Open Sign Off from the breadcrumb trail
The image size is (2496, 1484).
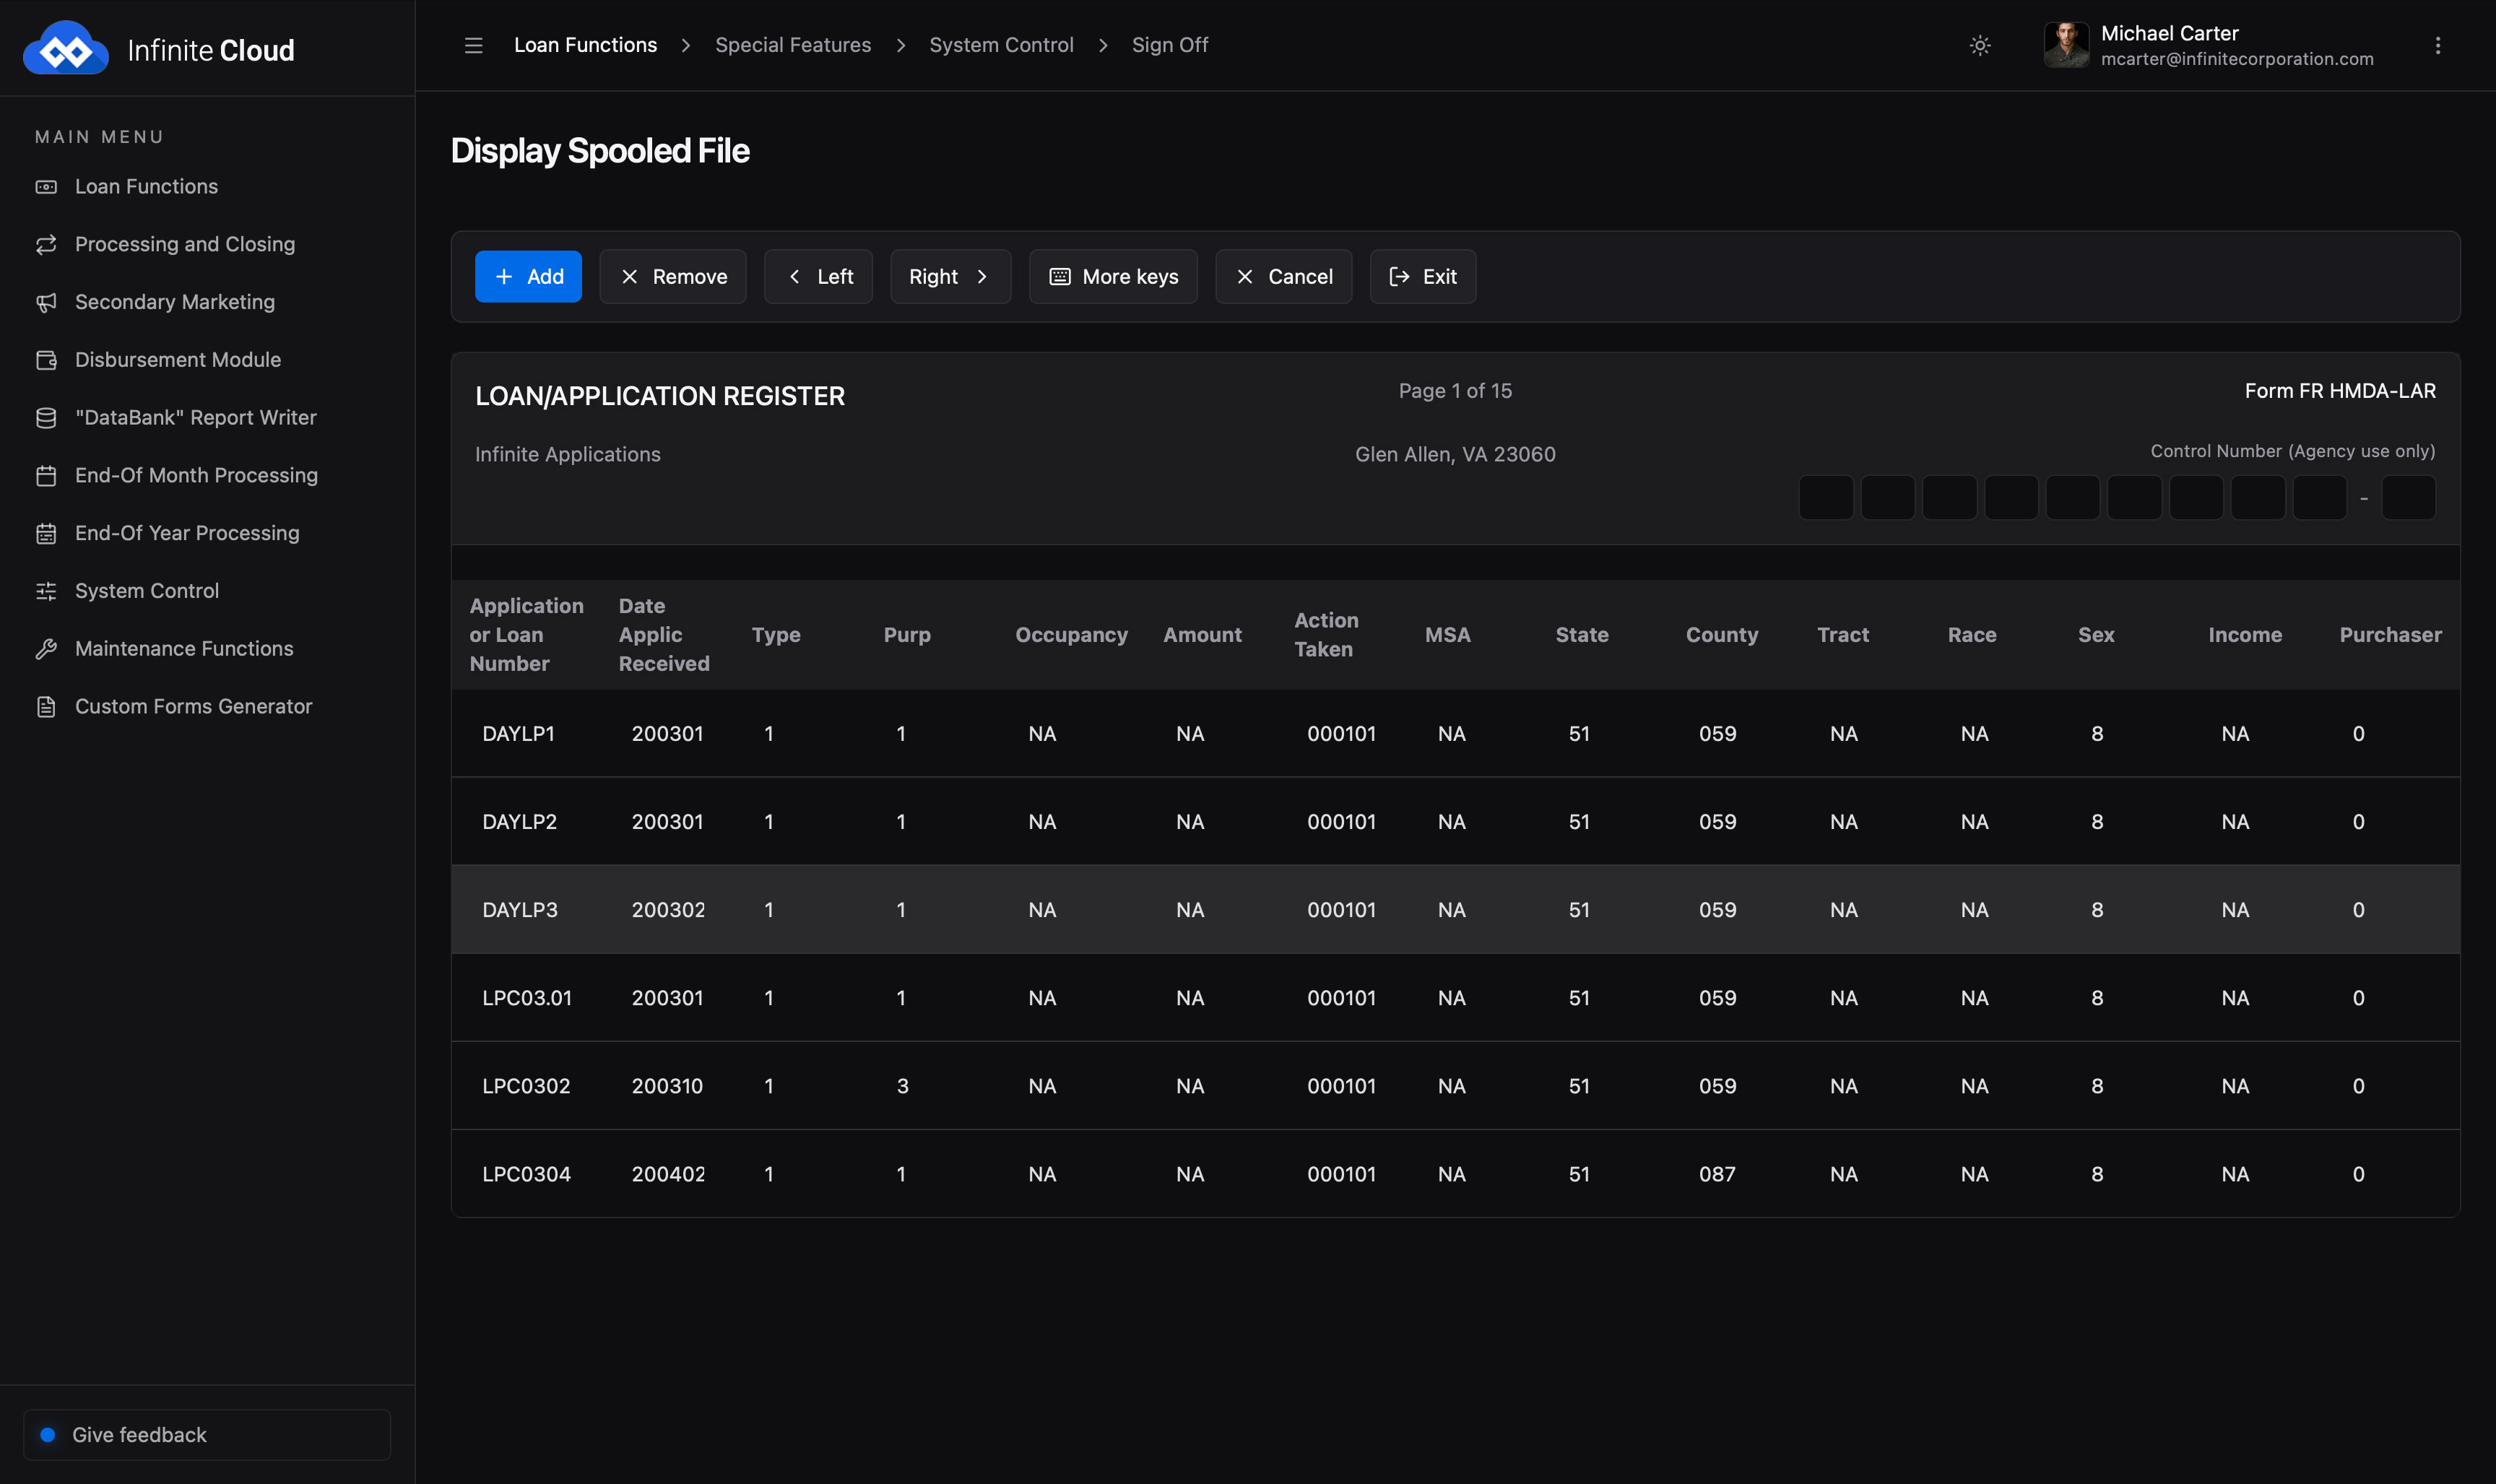1169,45
